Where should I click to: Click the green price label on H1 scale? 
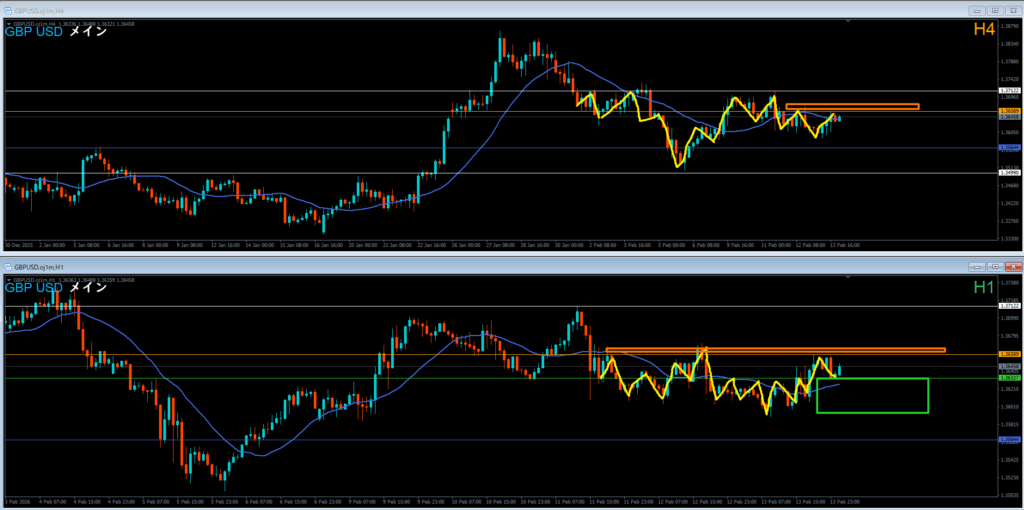click(1010, 379)
